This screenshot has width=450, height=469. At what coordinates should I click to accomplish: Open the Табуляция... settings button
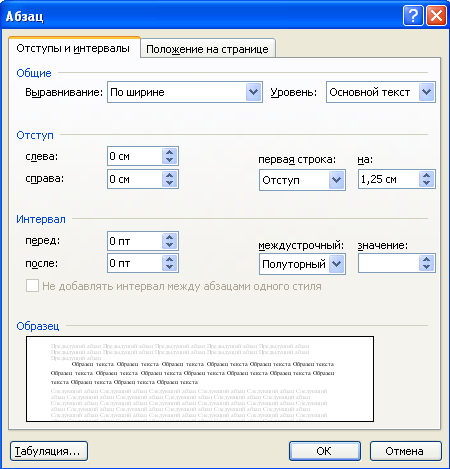49,451
